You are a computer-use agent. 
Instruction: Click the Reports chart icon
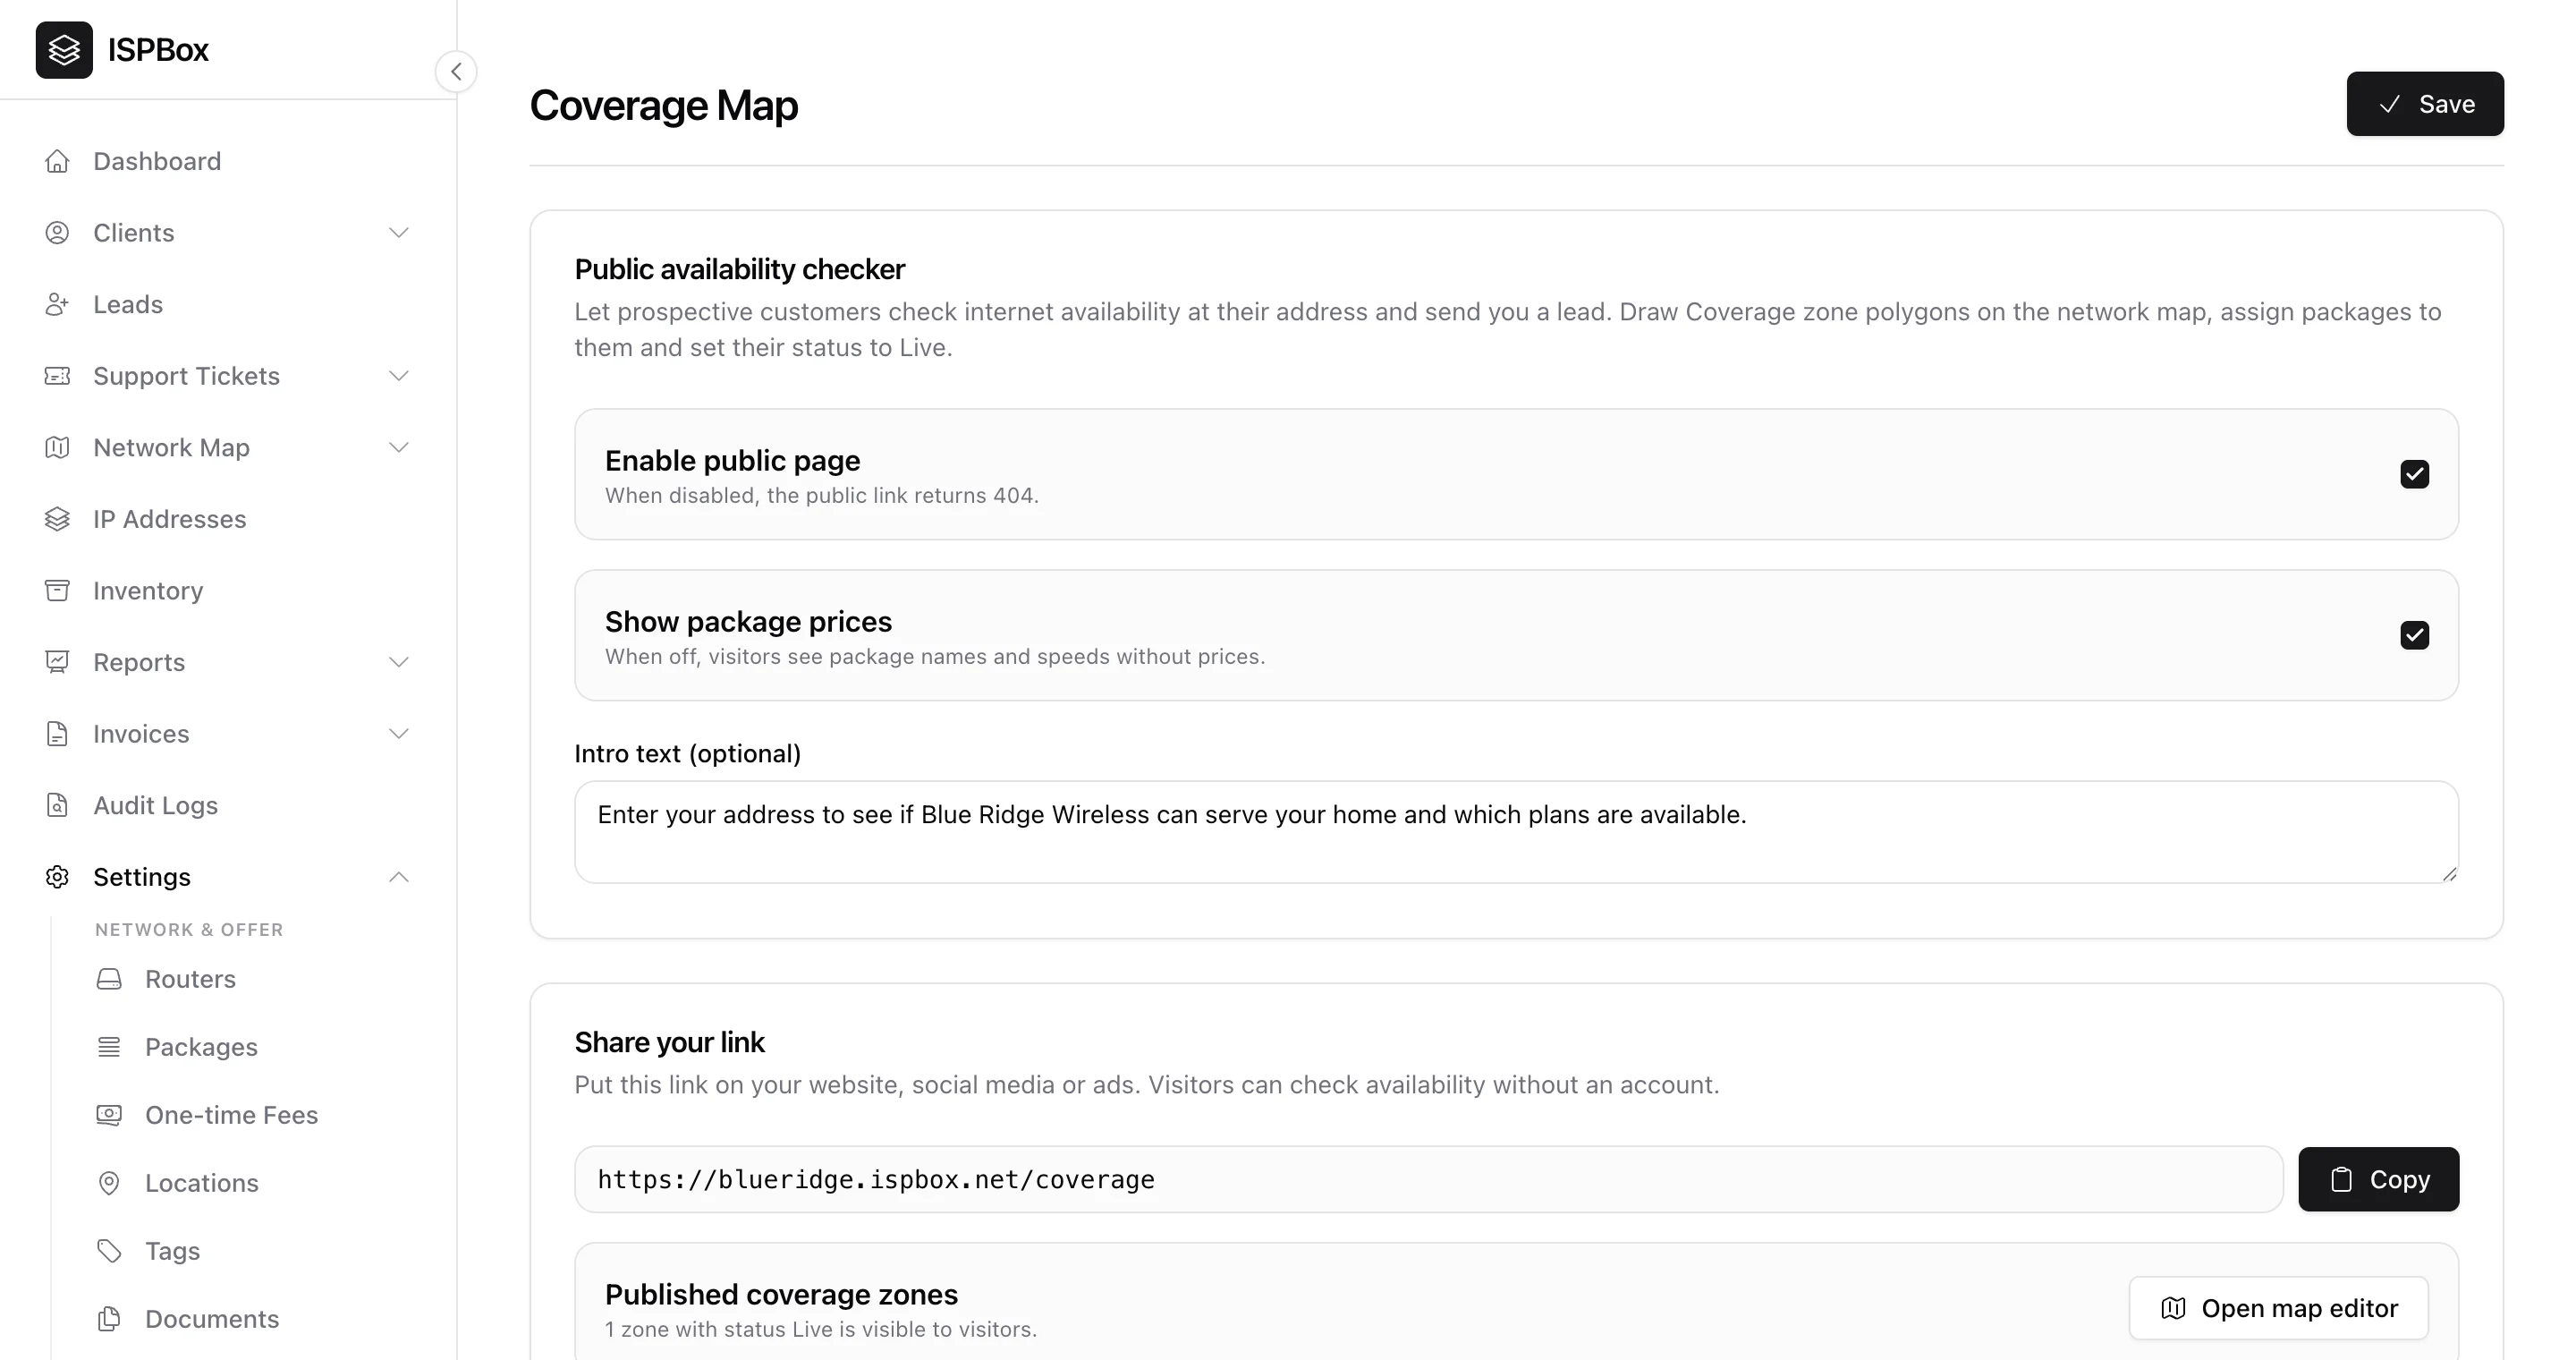tap(57, 662)
